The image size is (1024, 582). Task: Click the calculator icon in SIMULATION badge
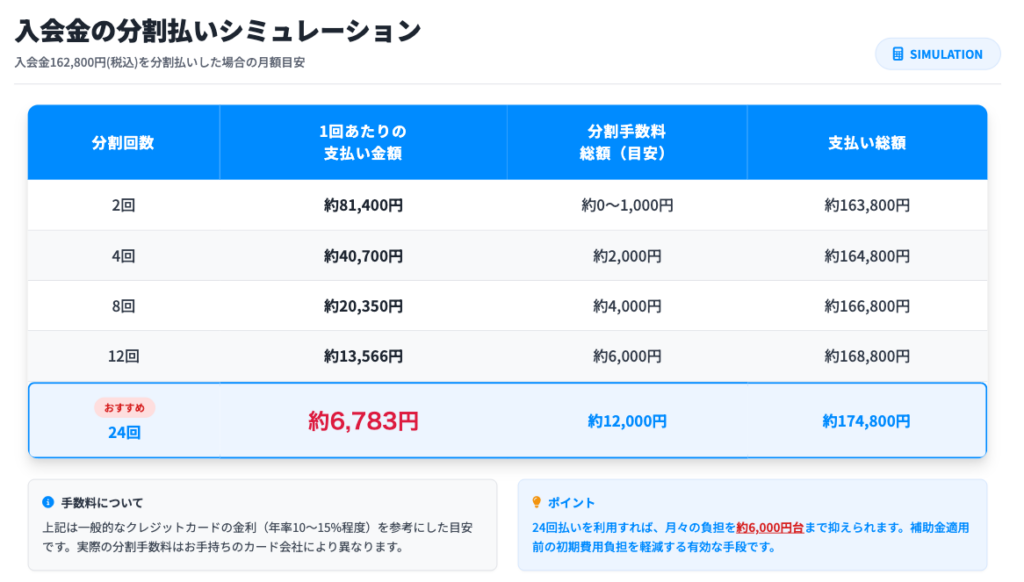click(897, 54)
